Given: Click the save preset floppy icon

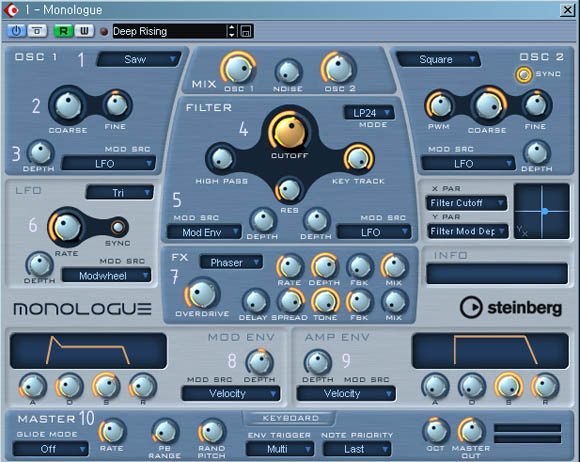Looking at the screenshot, I should (246, 31).
